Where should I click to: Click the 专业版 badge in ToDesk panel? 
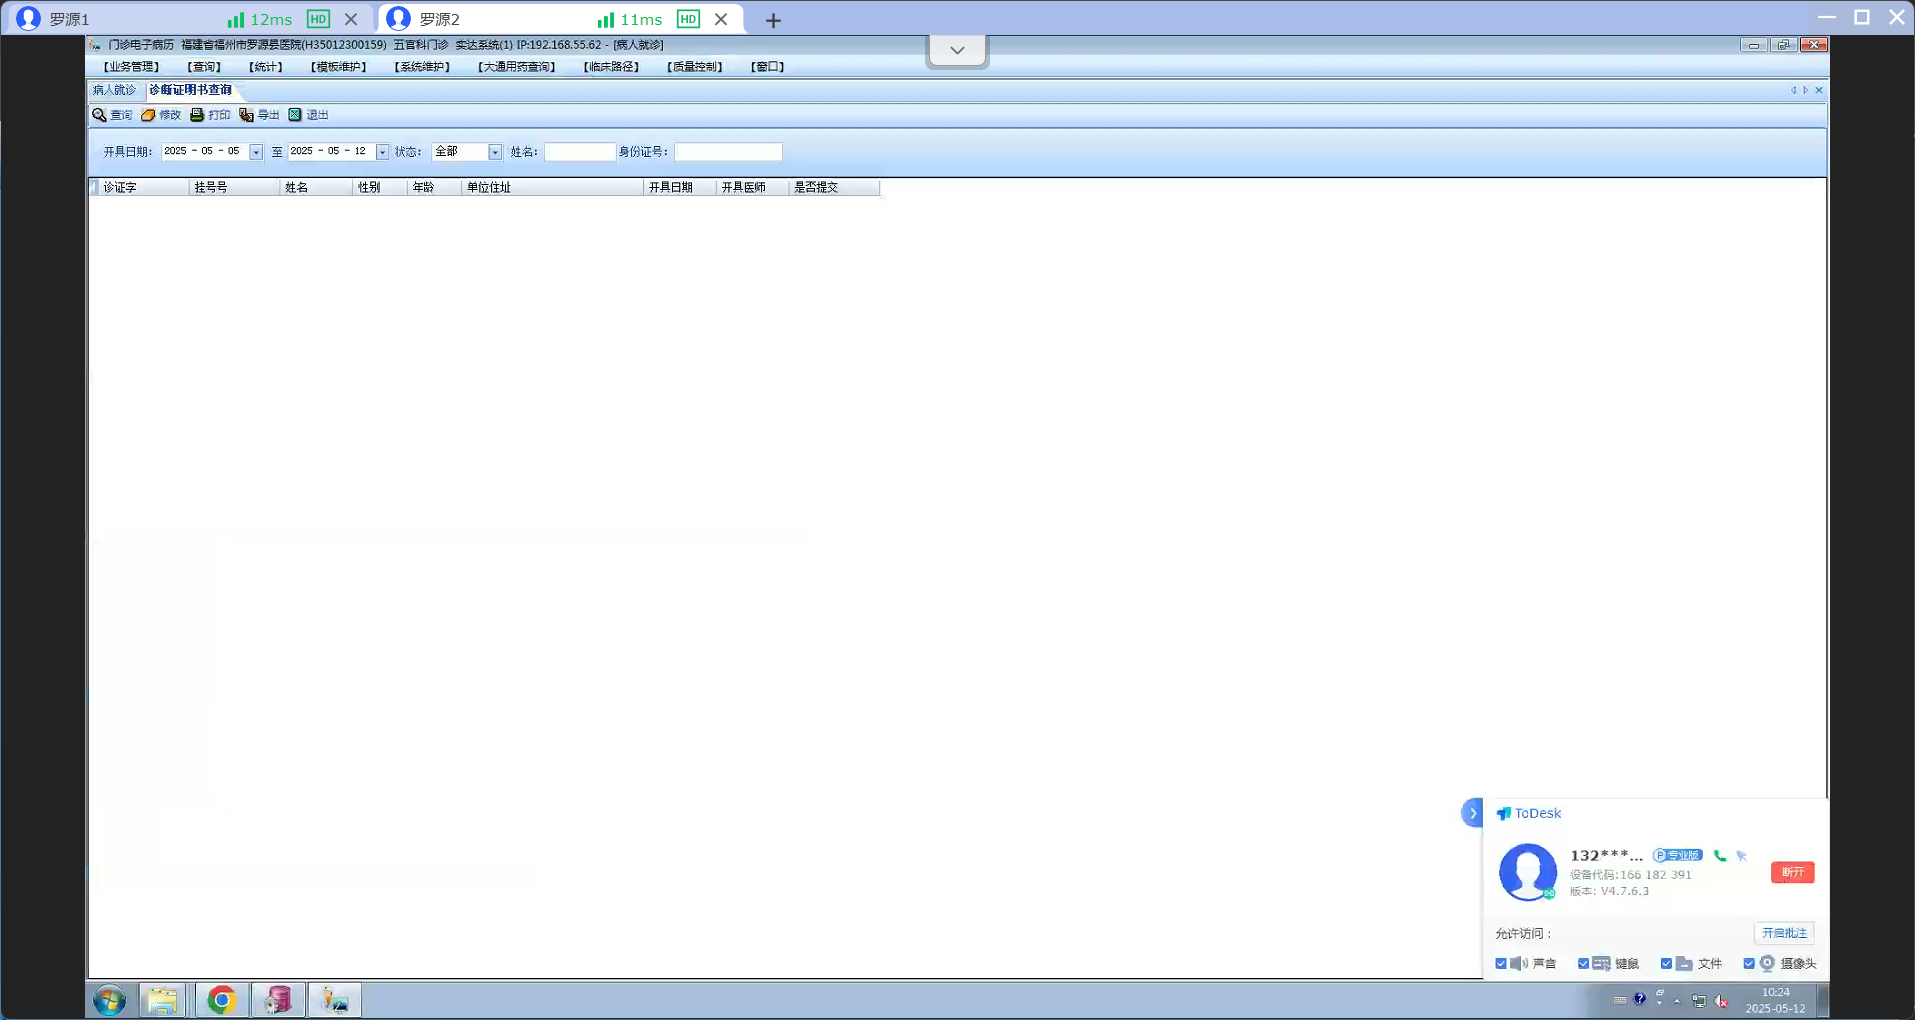point(1677,856)
